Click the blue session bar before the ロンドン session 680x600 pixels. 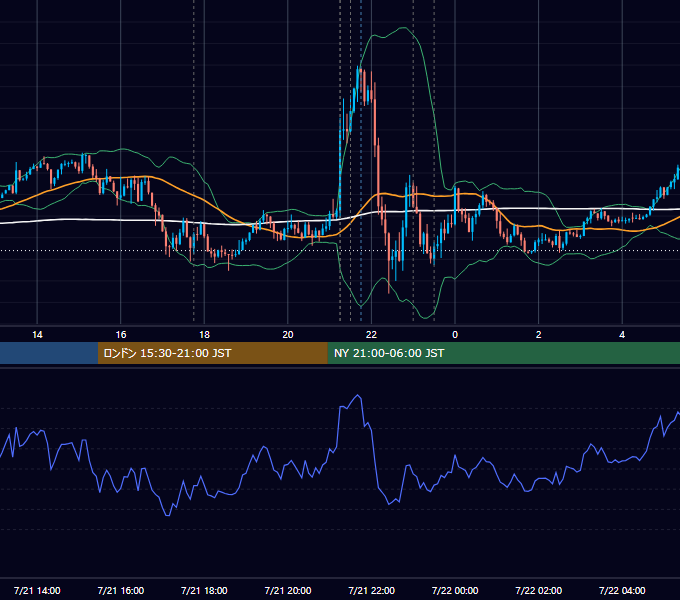tap(49, 353)
